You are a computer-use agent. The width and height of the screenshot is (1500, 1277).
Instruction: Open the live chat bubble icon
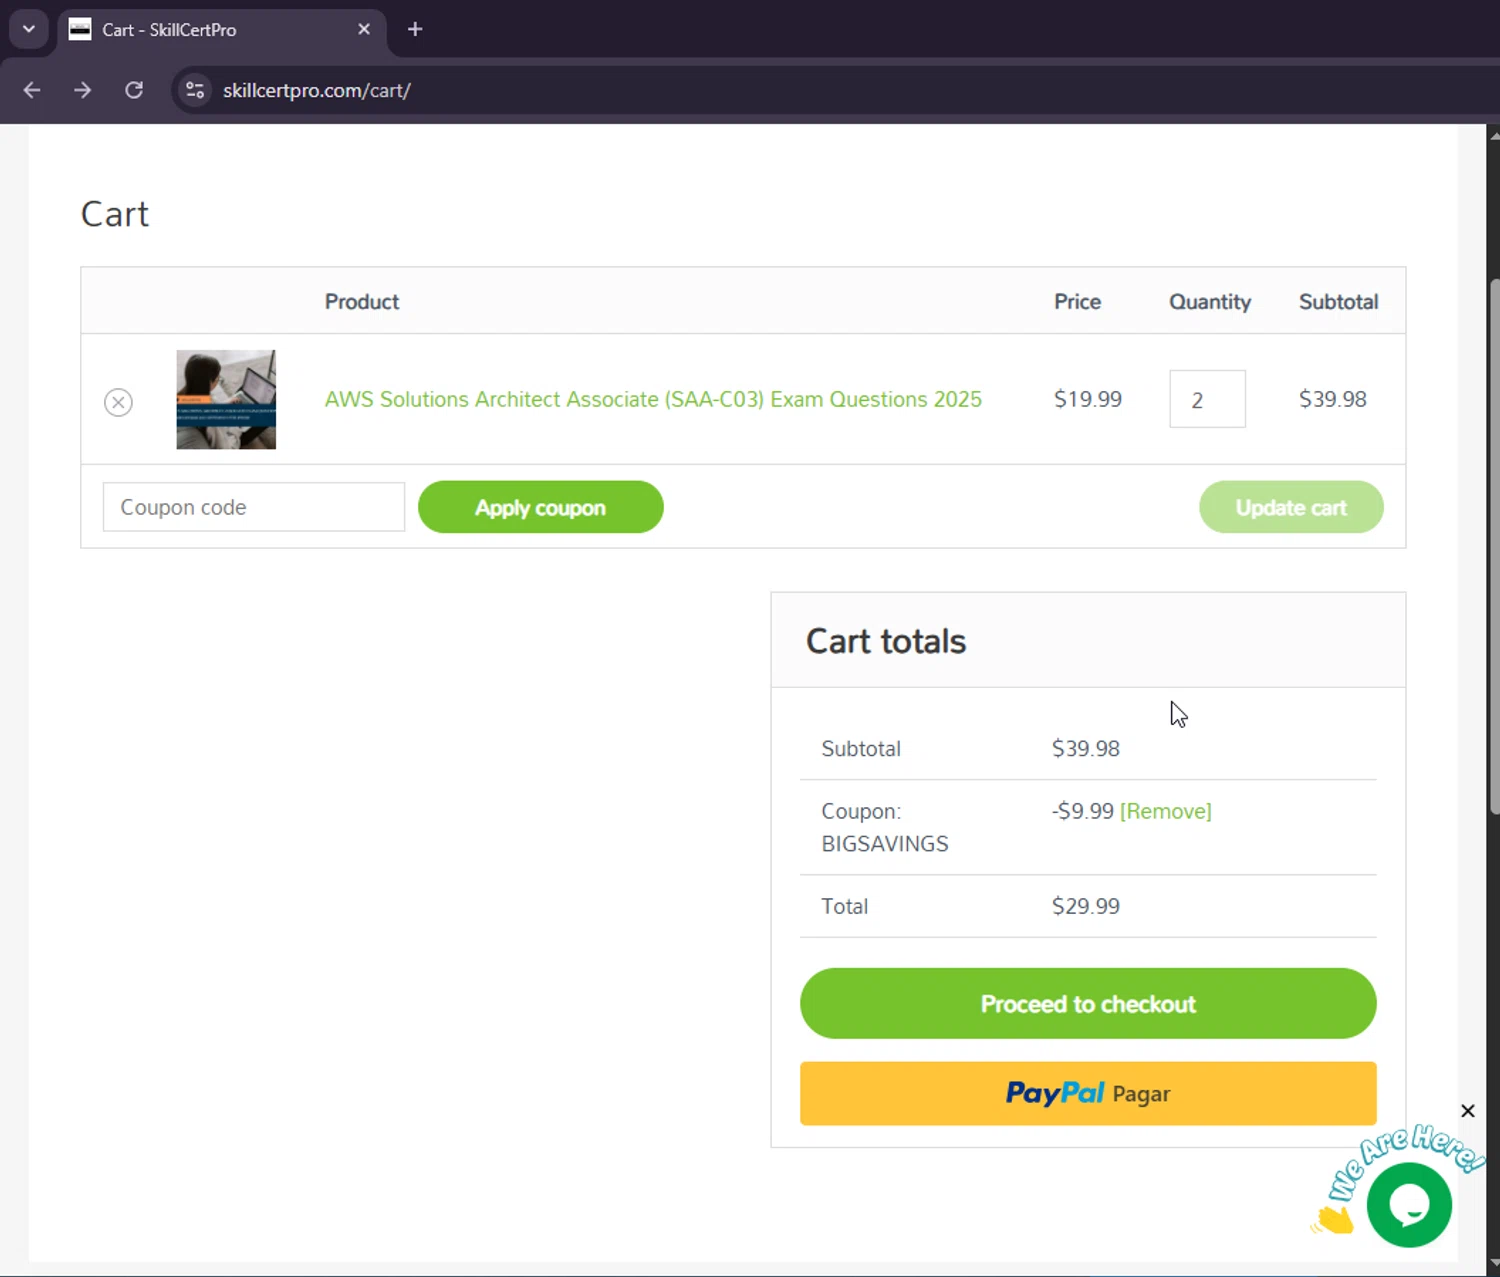click(x=1409, y=1206)
